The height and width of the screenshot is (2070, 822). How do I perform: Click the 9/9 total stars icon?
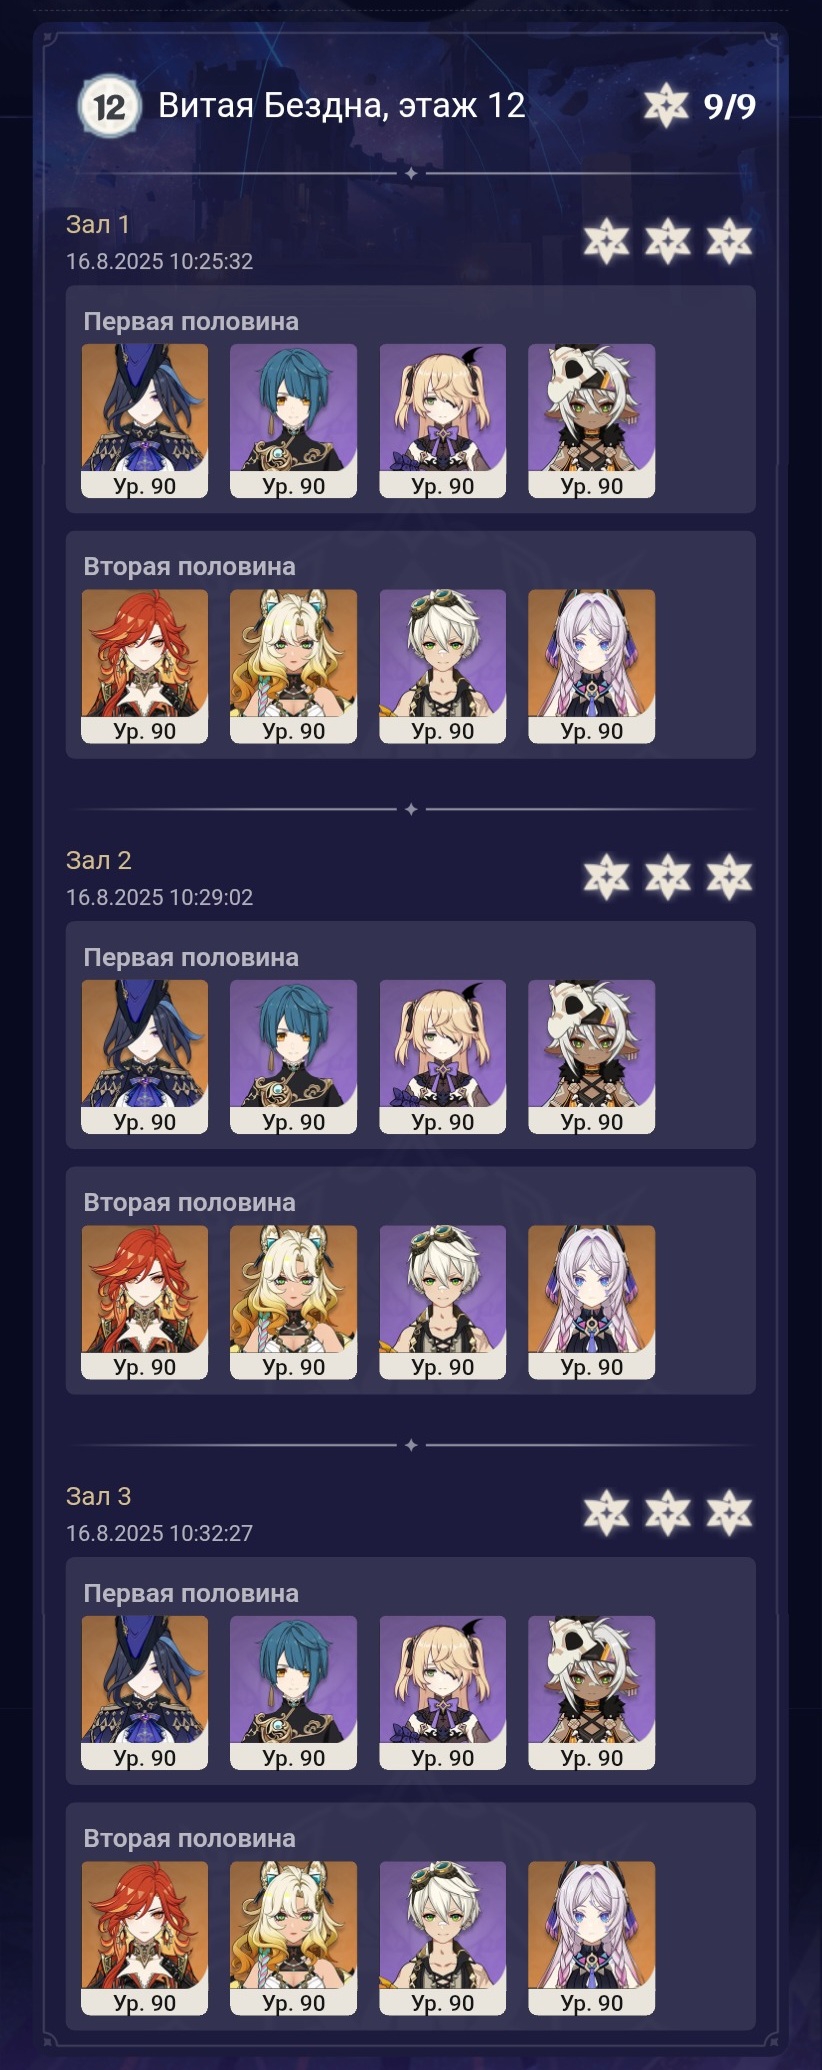coord(666,106)
